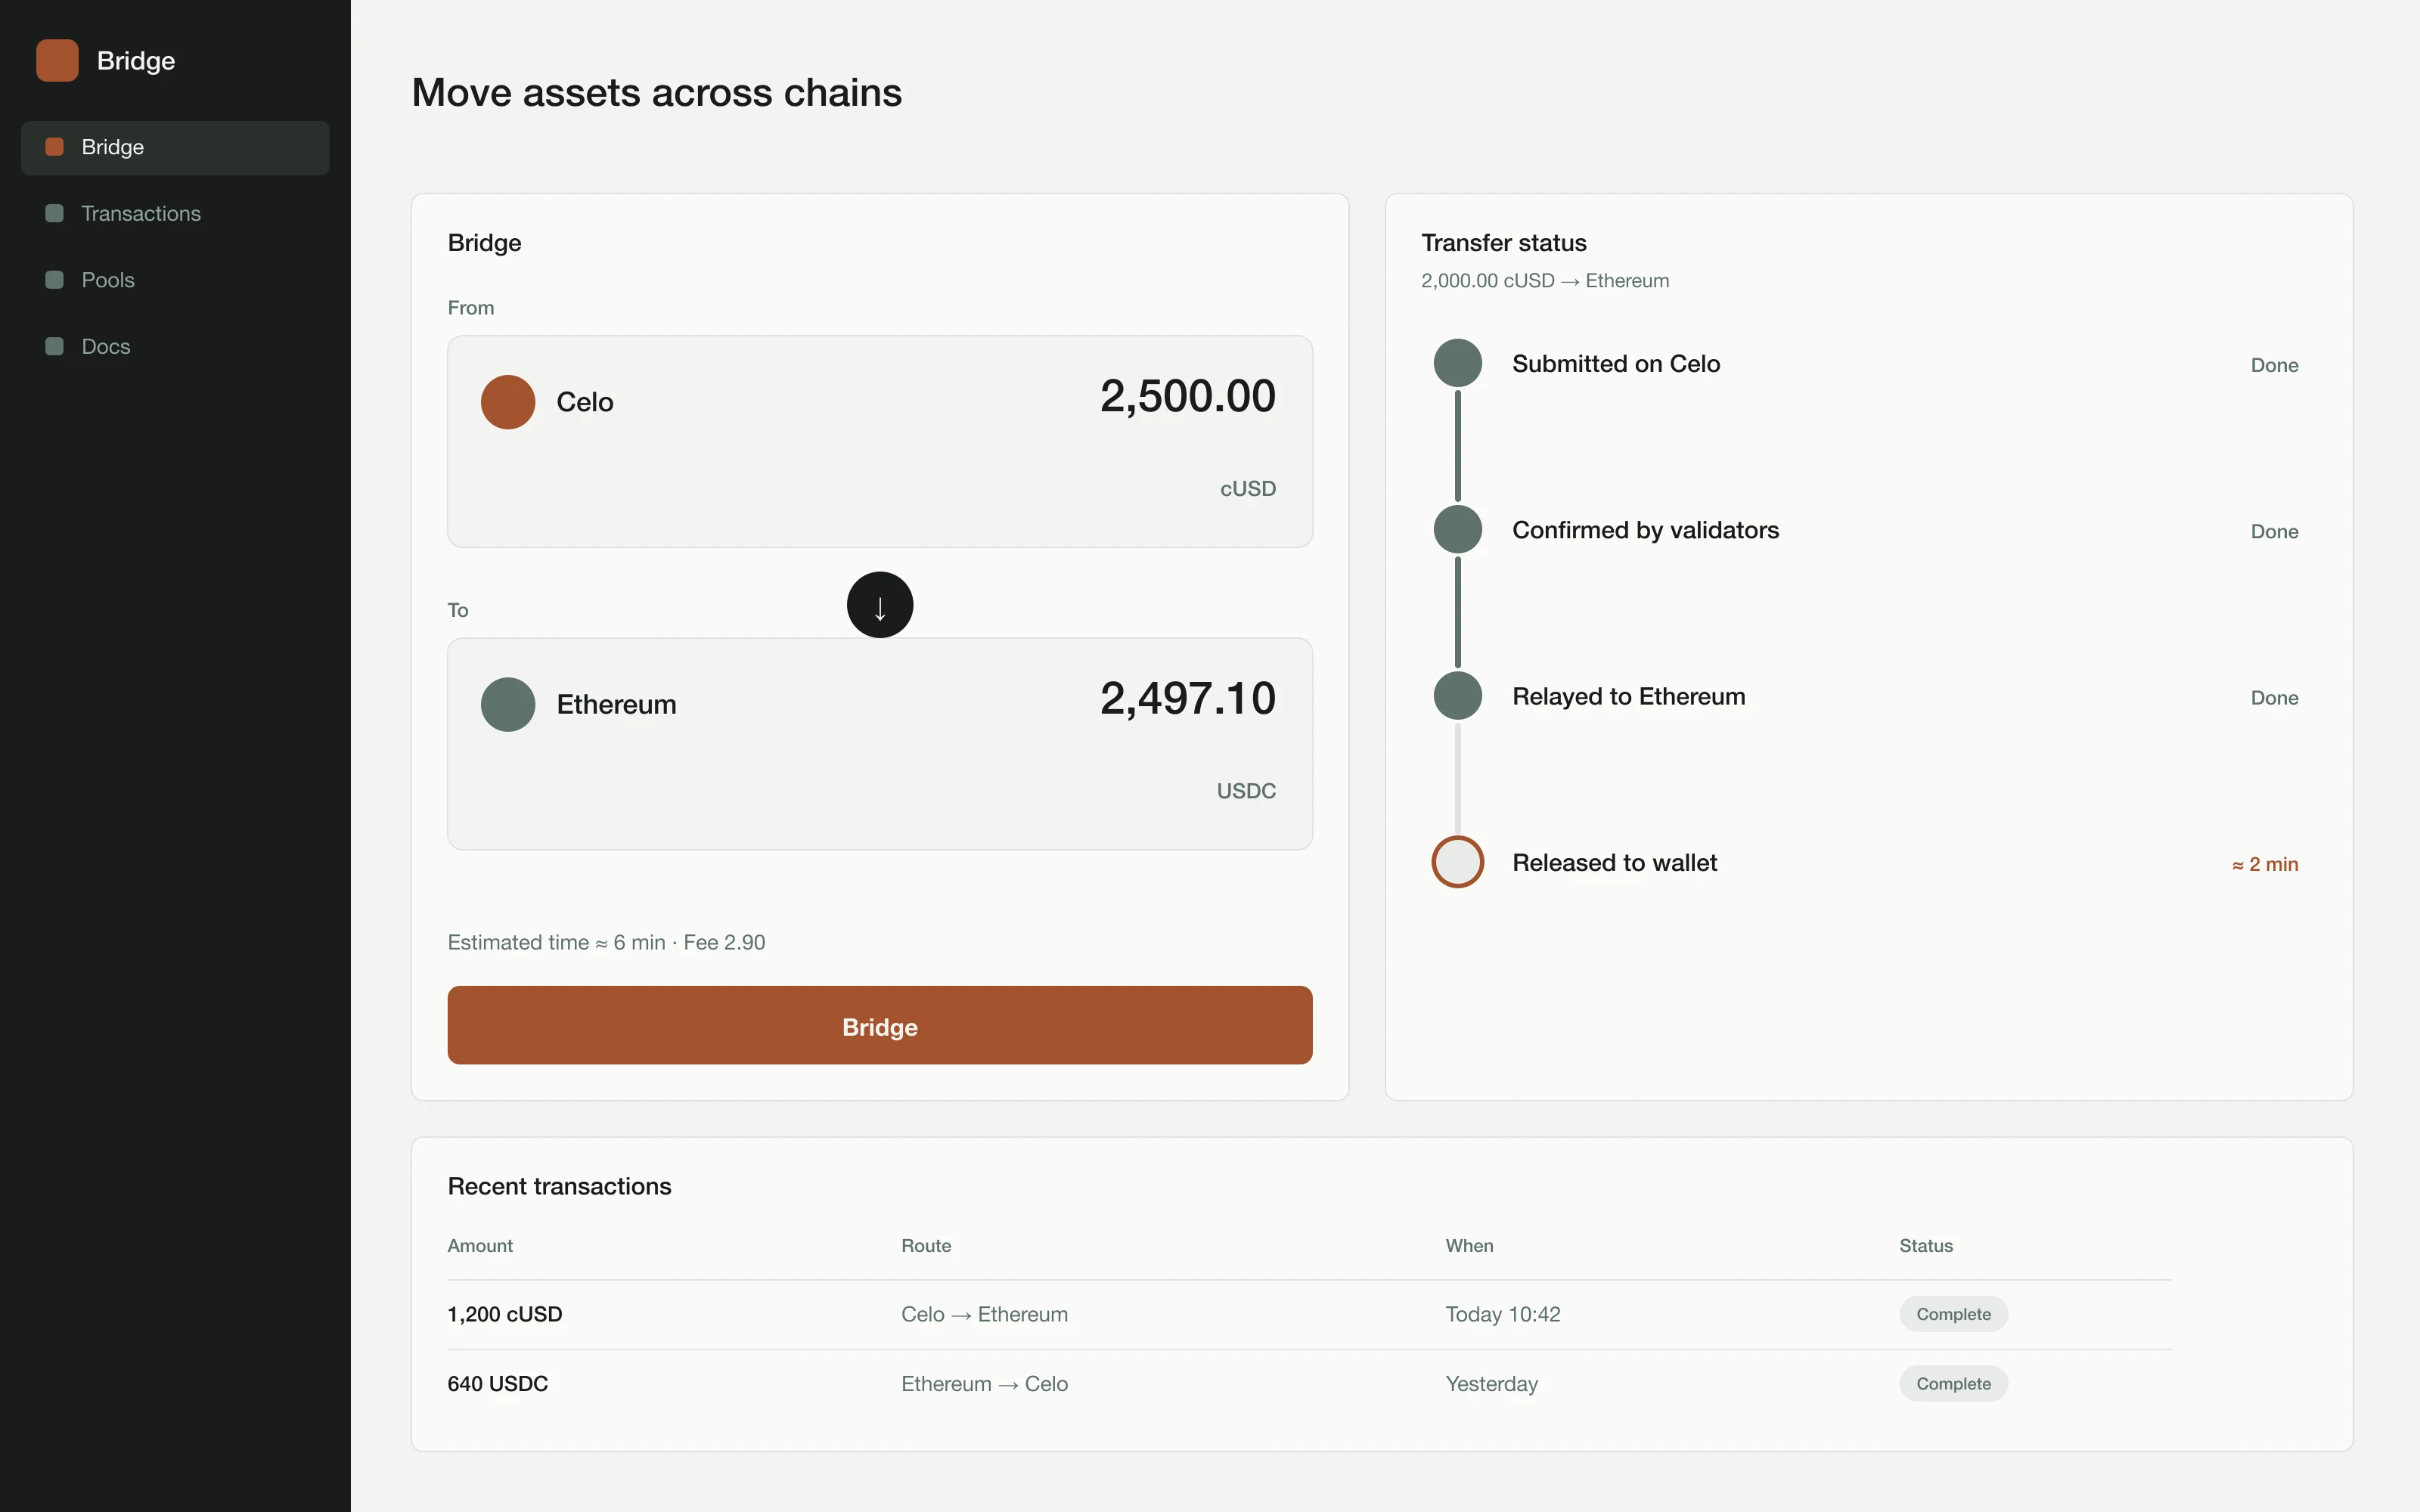Click the 'Celo → Ethereum' route cell
Viewport: 2420px width, 1512px height.
pos(985,1315)
